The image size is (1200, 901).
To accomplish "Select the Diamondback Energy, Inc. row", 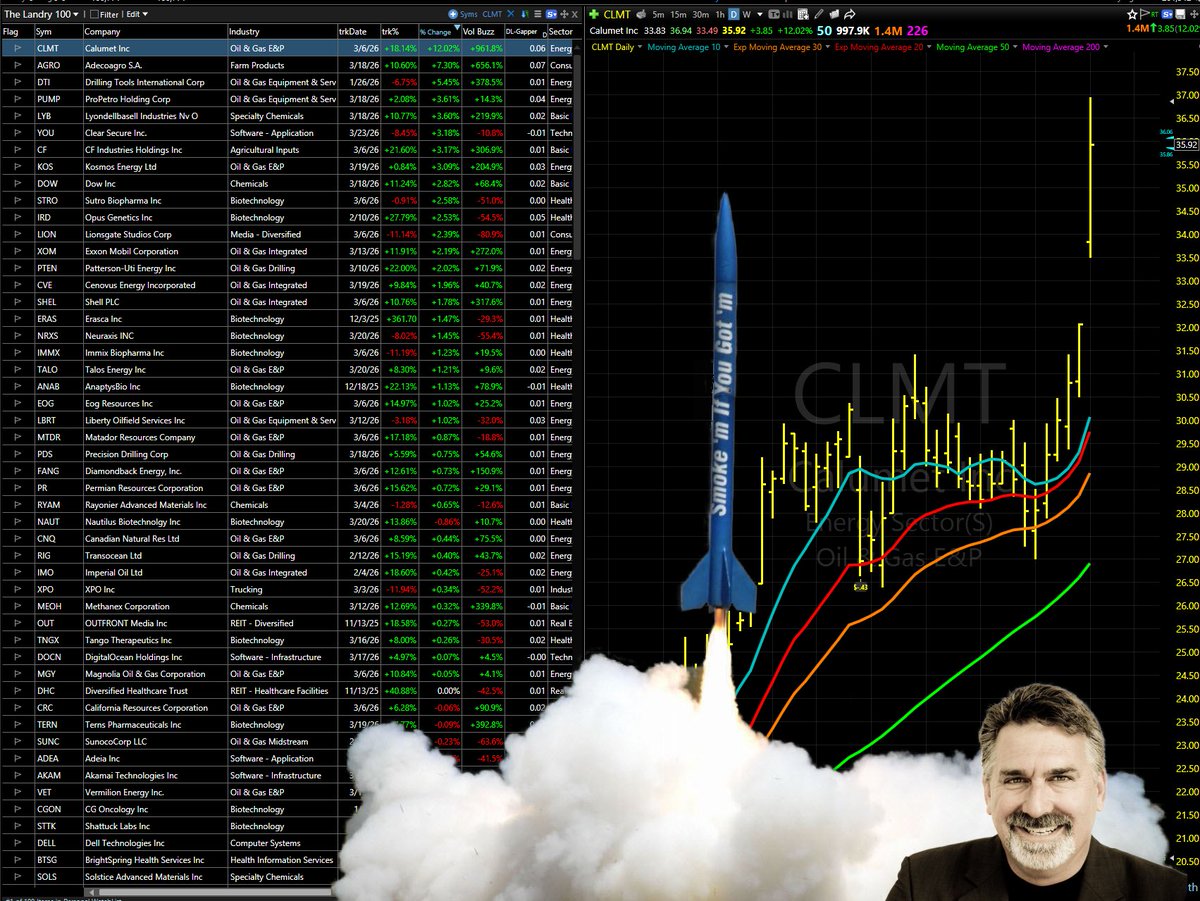I will (x=286, y=471).
